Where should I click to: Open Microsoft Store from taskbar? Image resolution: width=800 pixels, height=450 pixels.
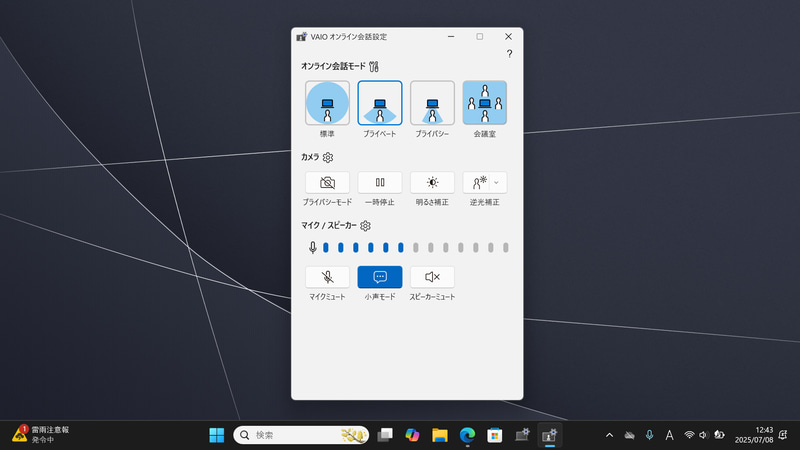[x=494, y=435]
